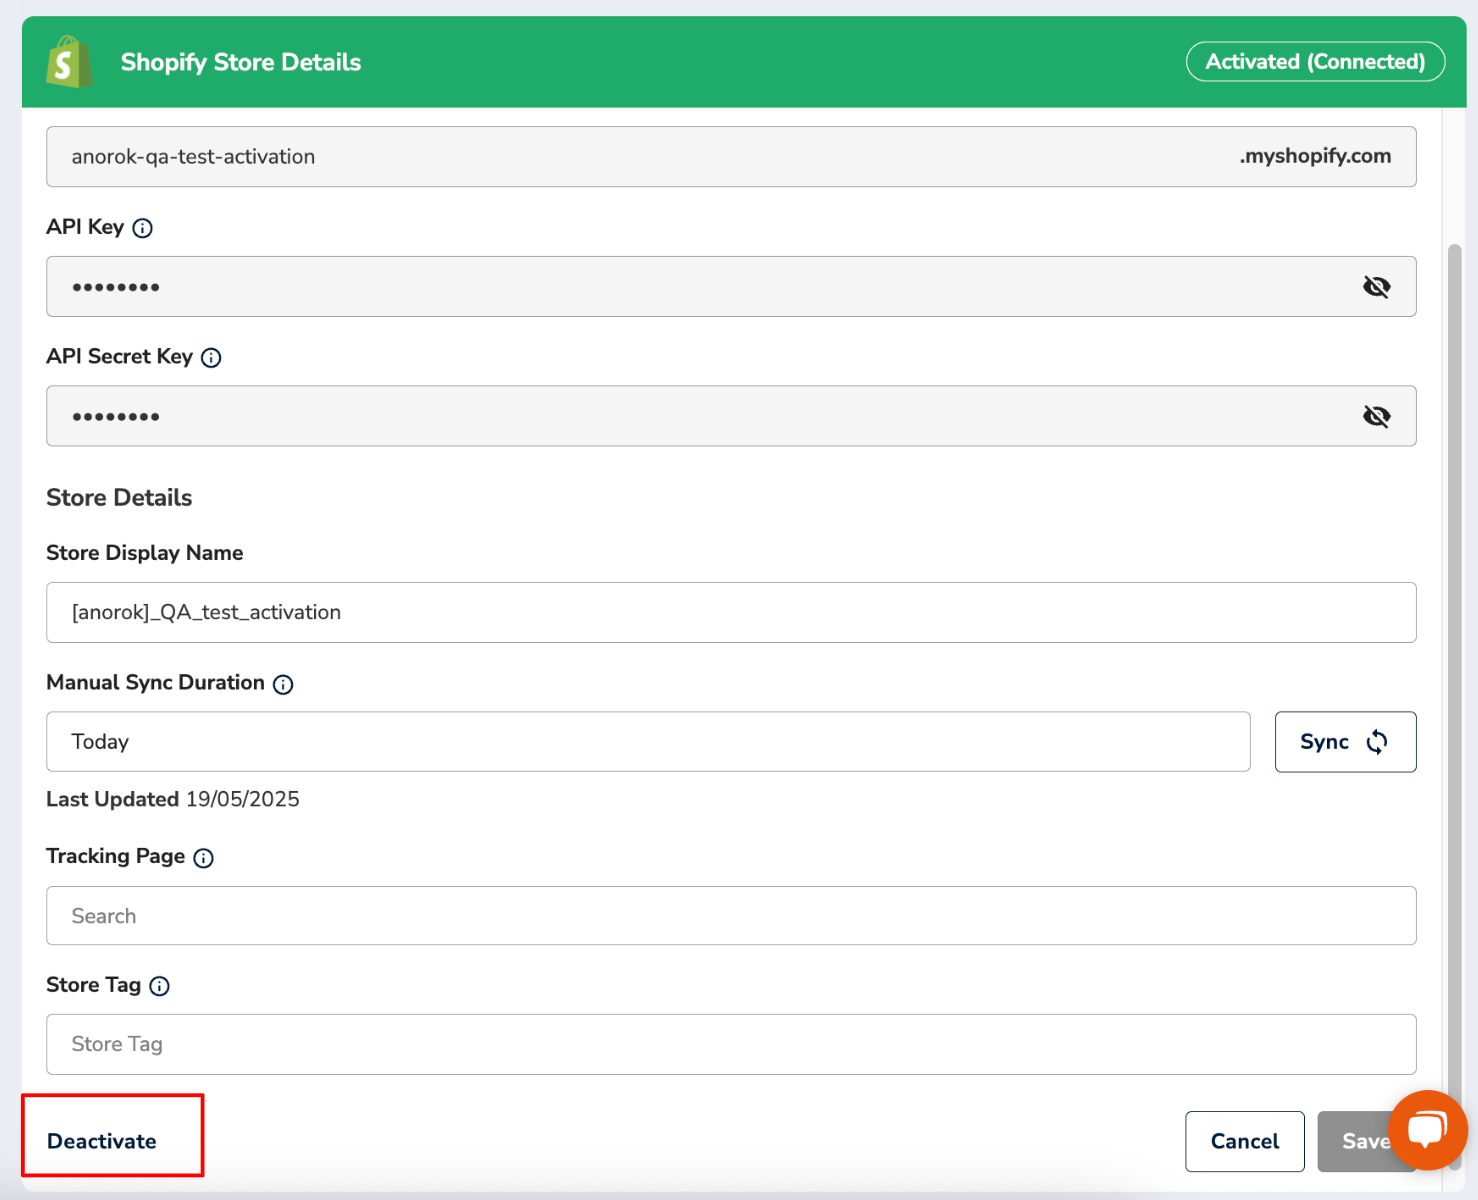Open the Manual Sync Duration info icon
The width and height of the screenshot is (1478, 1200).
283,684
